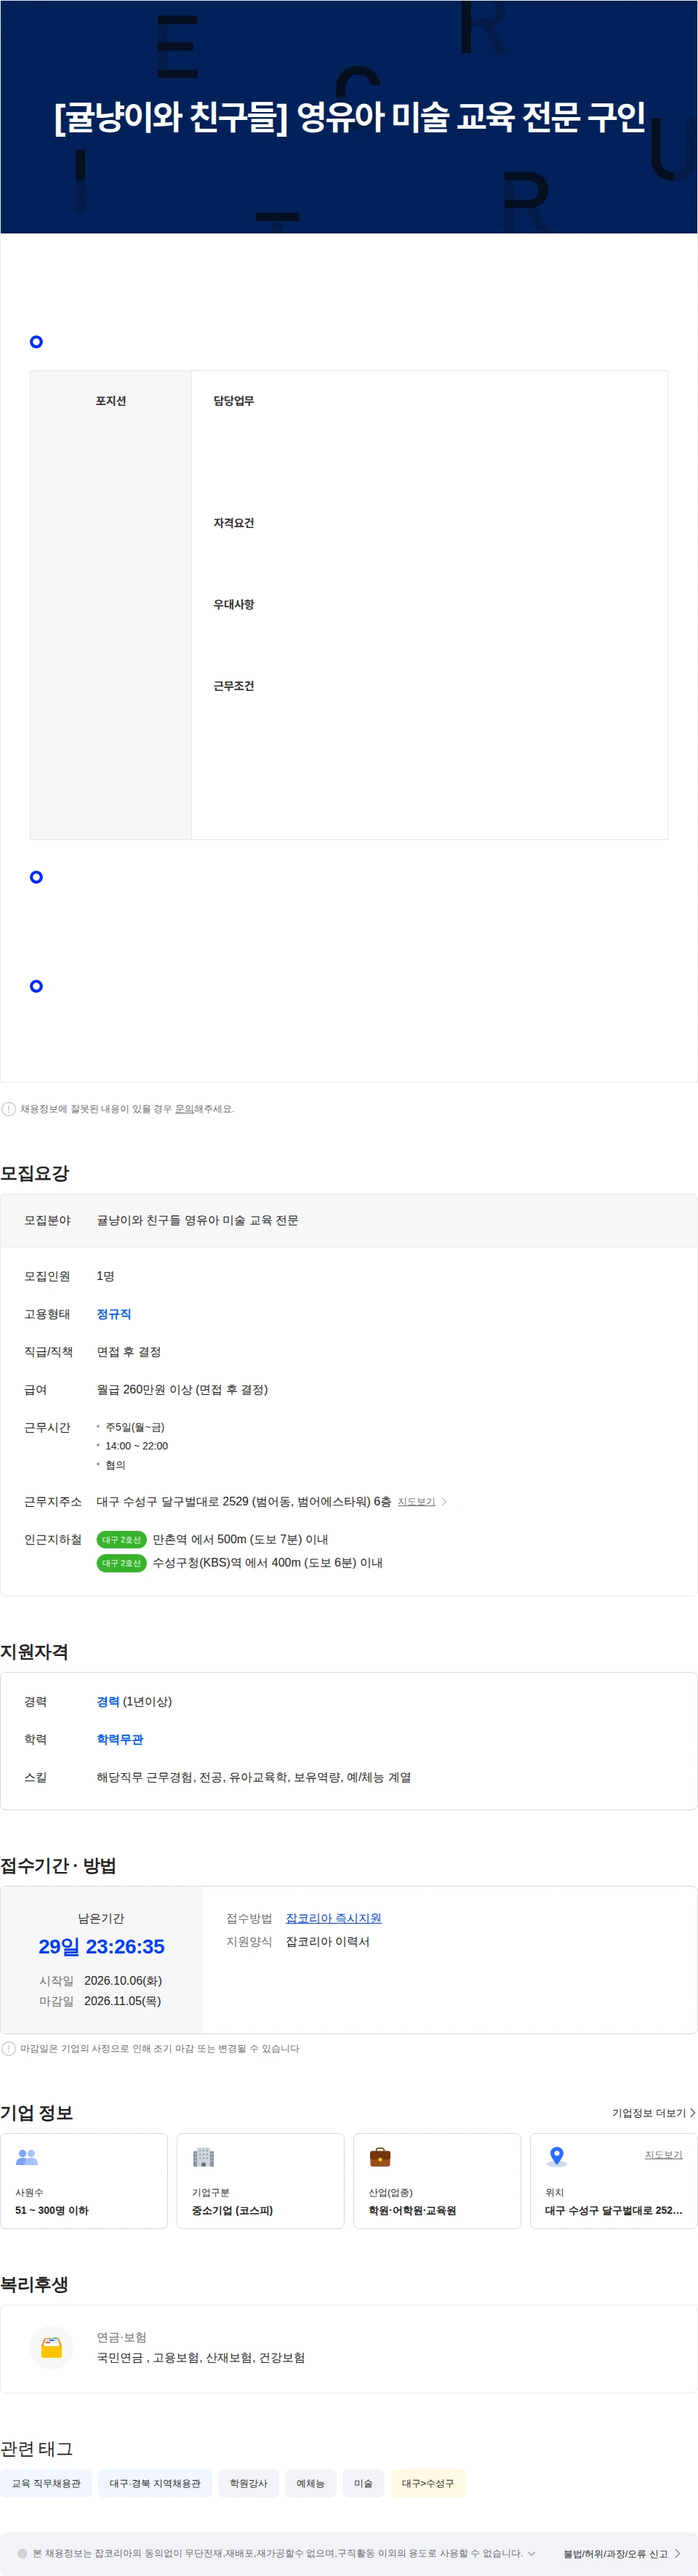Click the 학력무관 education text

click(x=120, y=1739)
